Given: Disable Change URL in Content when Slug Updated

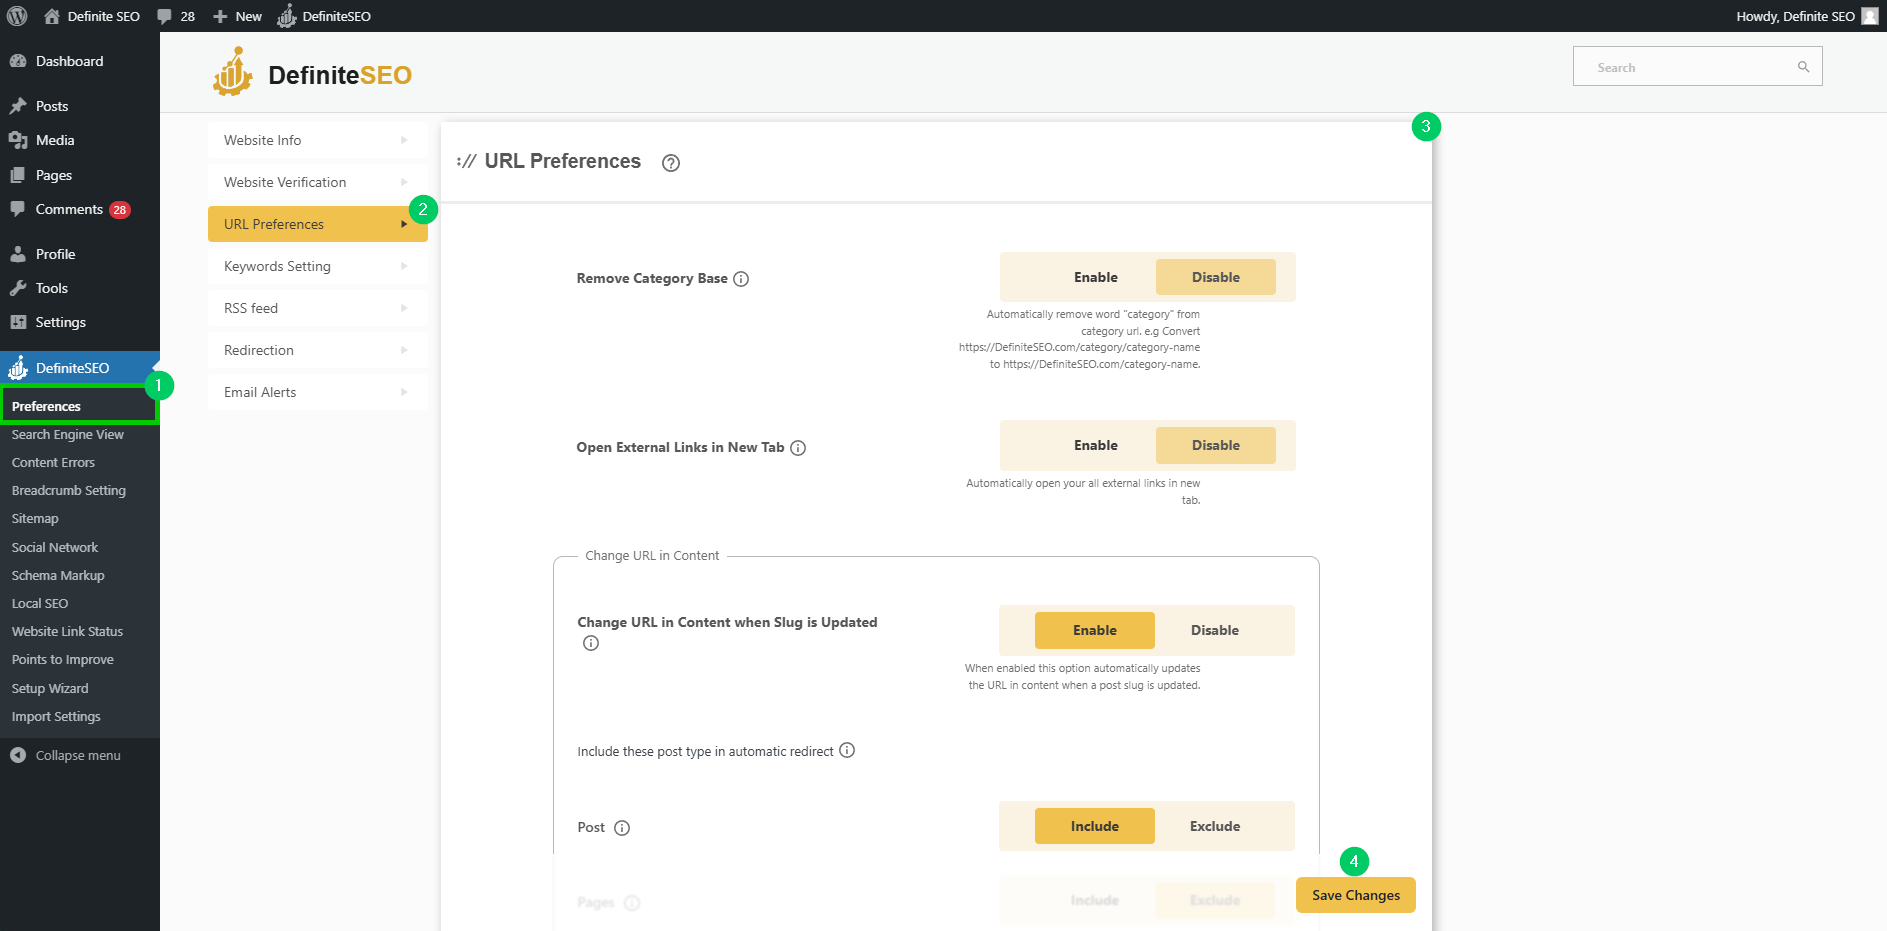Looking at the screenshot, I should pyautogui.click(x=1215, y=630).
